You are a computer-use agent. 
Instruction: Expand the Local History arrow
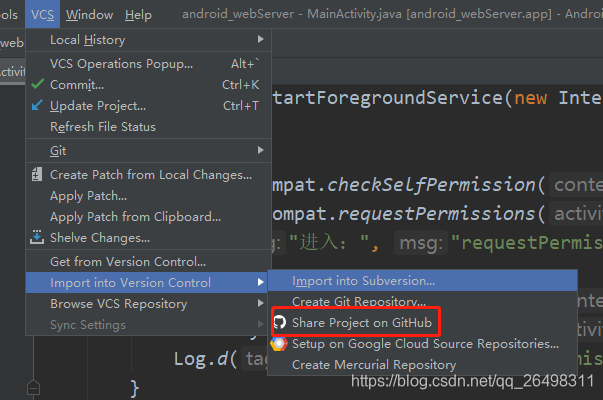tap(261, 39)
